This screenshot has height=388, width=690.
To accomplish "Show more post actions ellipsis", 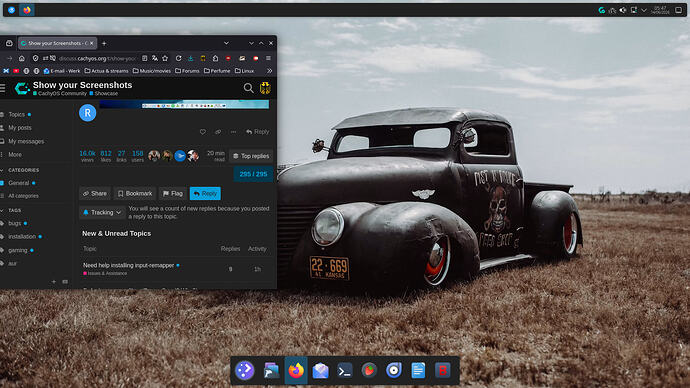I will pyautogui.click(x=233, y=132).
